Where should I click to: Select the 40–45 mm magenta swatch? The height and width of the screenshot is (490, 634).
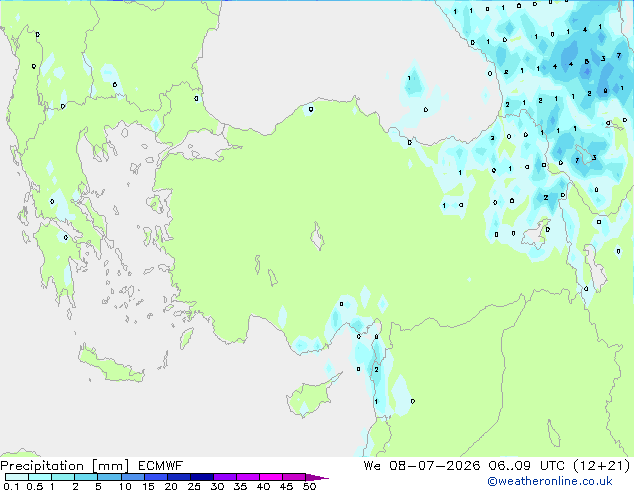pos(271,477)
